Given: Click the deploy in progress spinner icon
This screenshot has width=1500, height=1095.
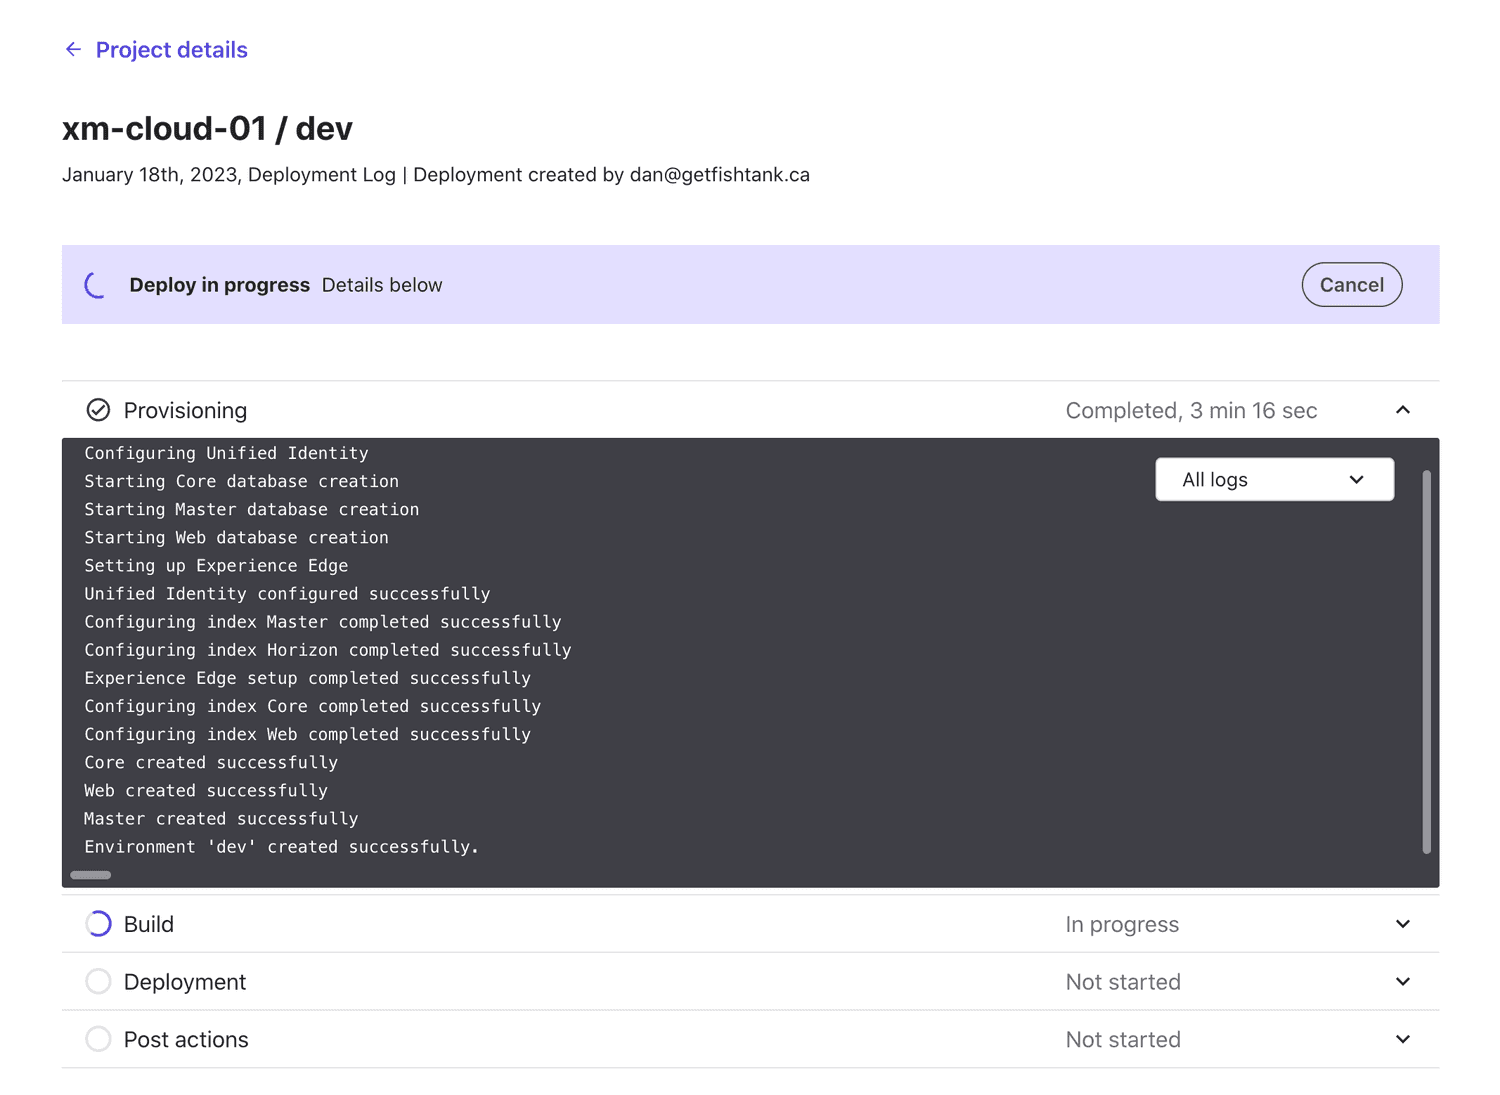Looking at the screenshot, I should 97,285.
